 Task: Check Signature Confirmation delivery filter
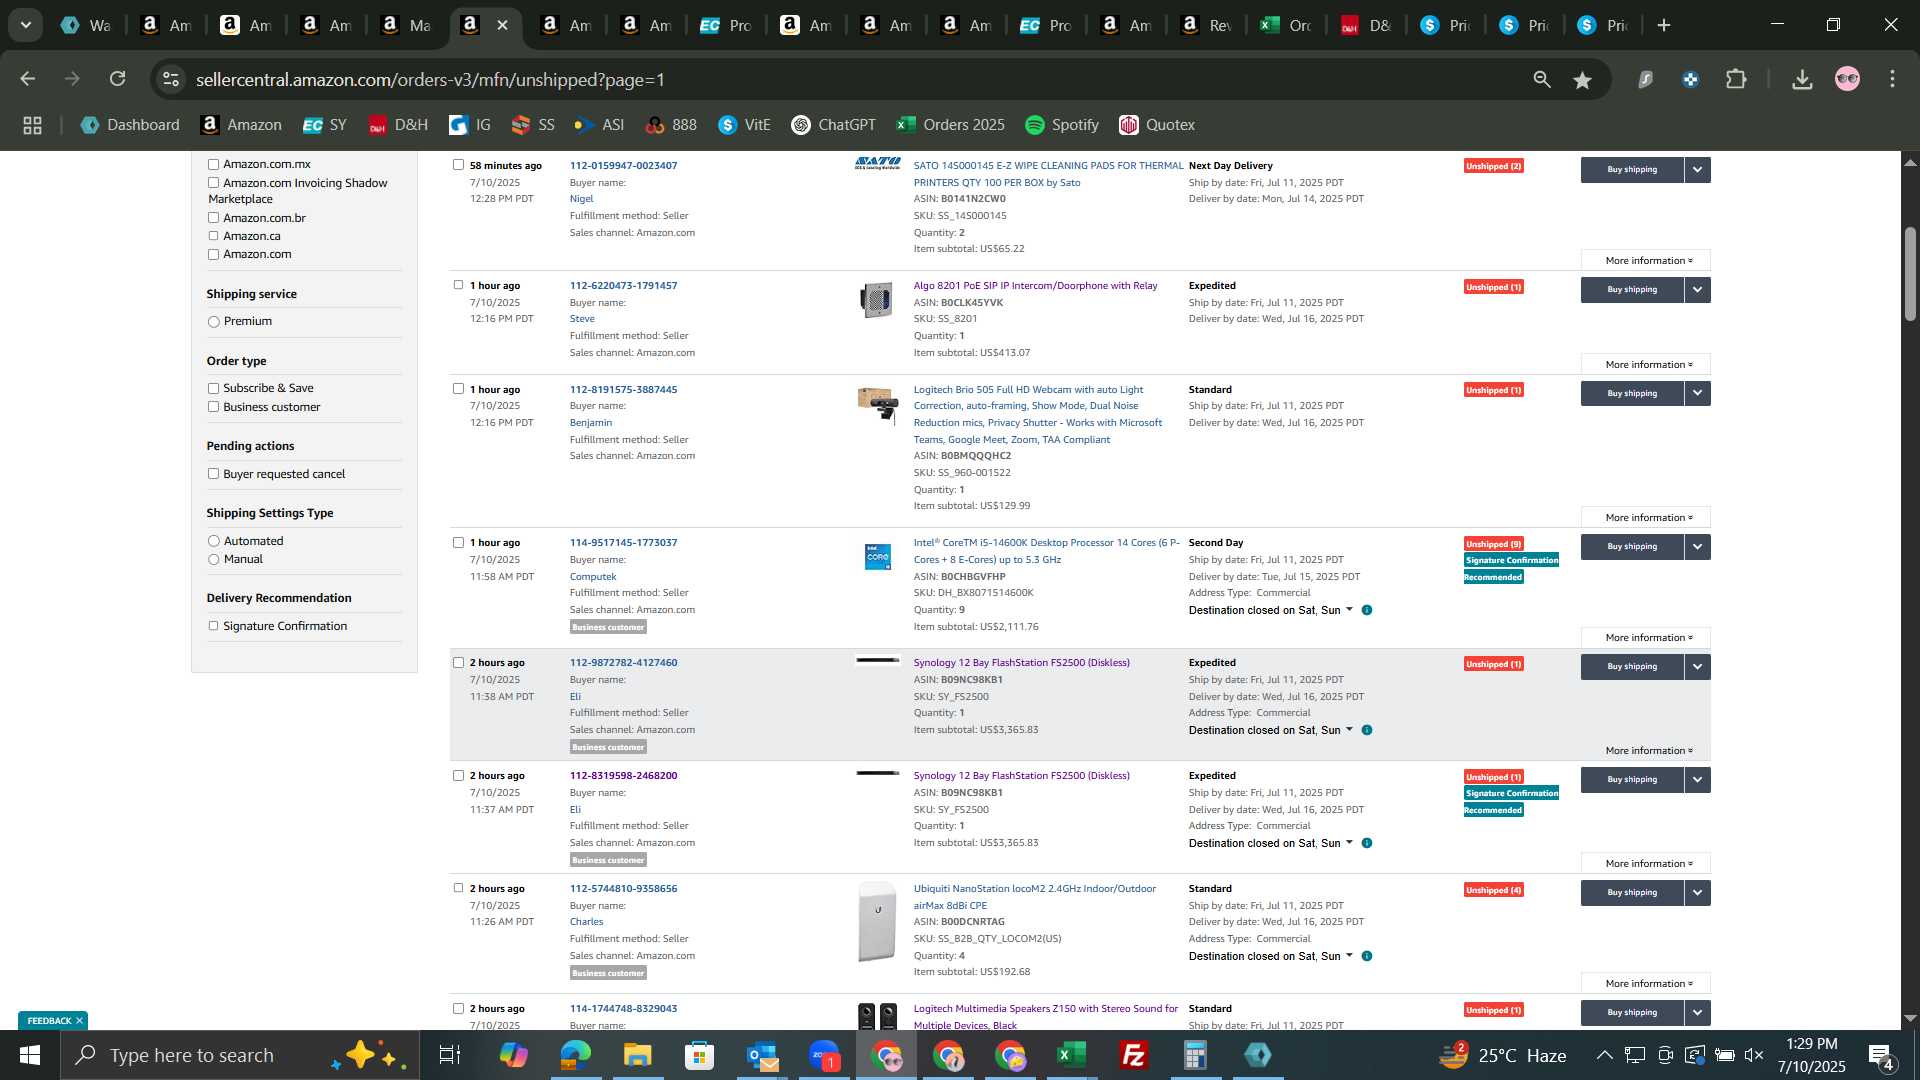[x=213, y=626]
